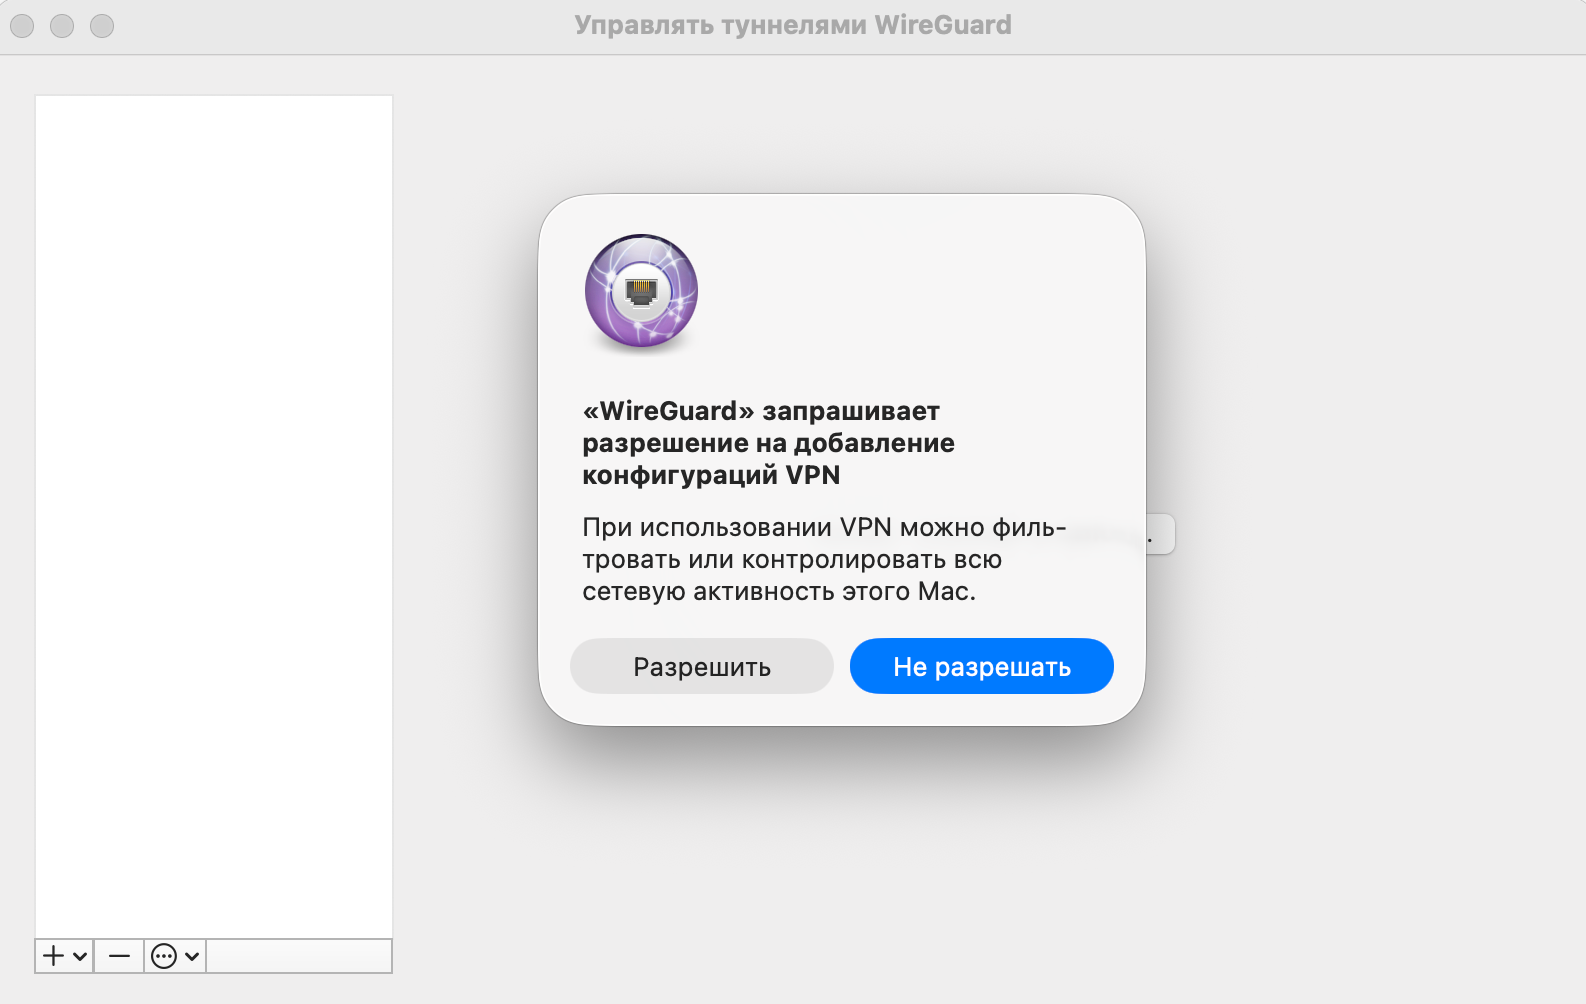Expand the chevron beside the ellipsis icon
The height and width of the screenshot is (1004, 1586).
click(192, 956)
